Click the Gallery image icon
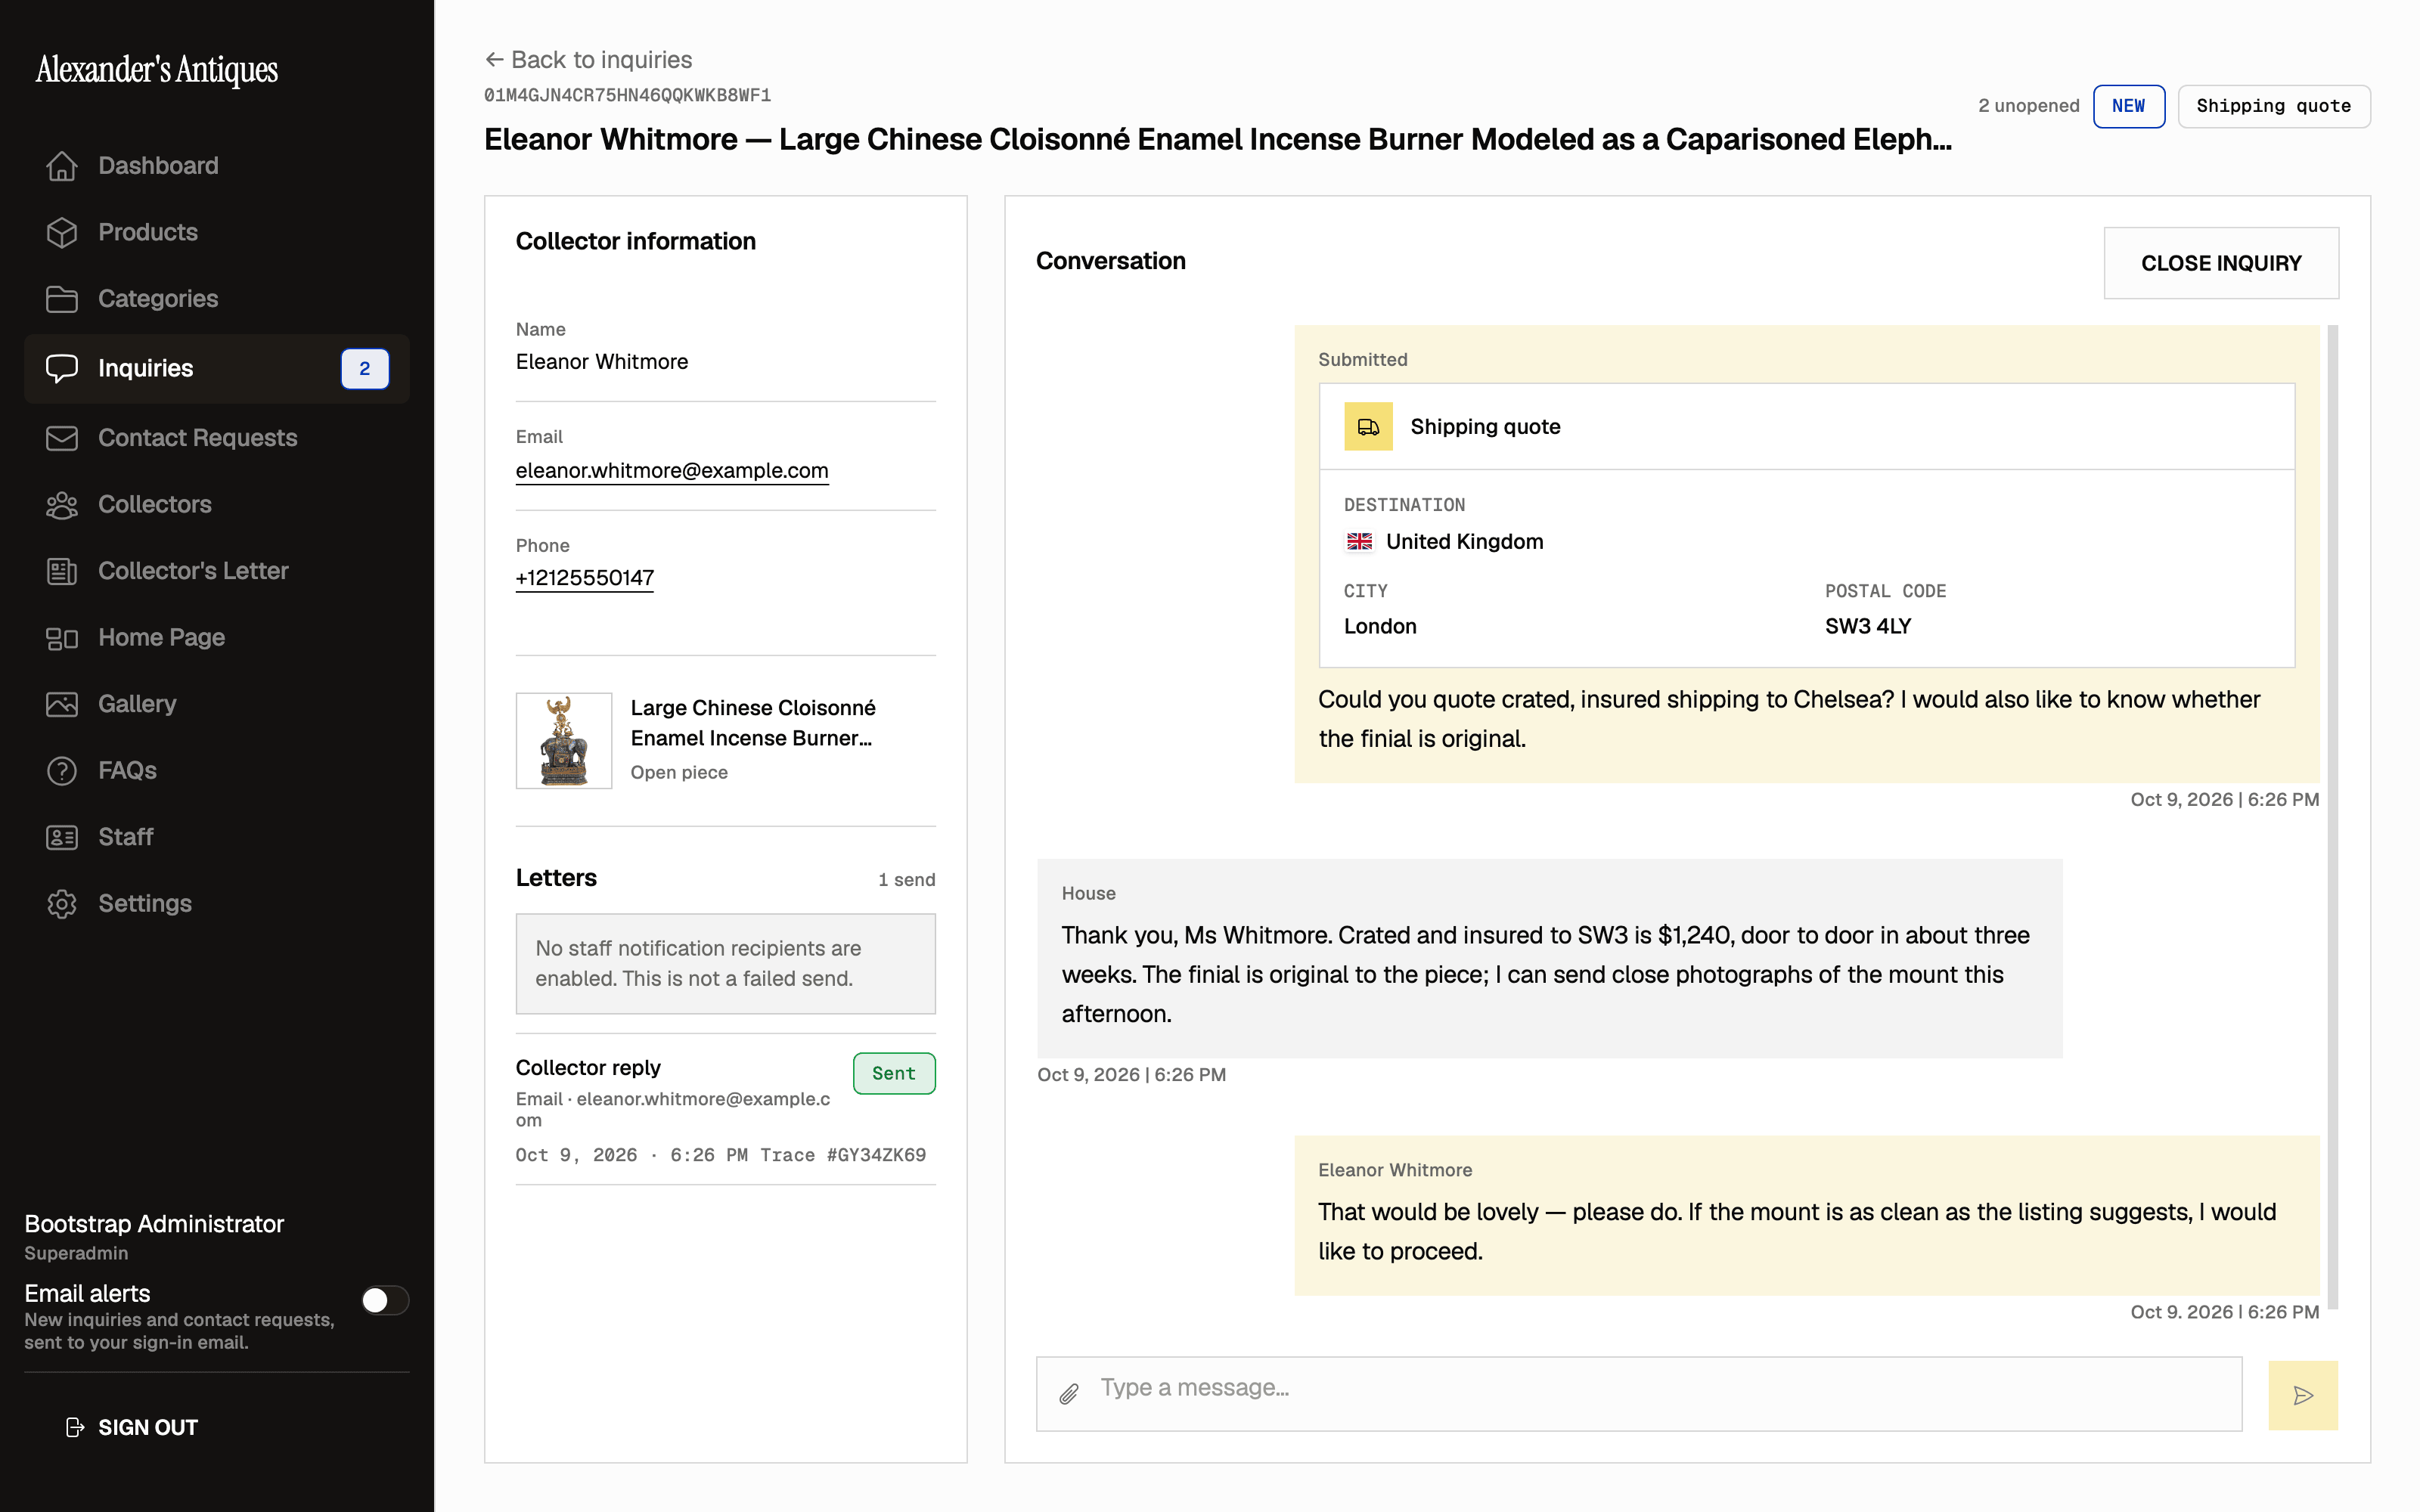Screen dimensions: 2420x1512 point(62,704)
